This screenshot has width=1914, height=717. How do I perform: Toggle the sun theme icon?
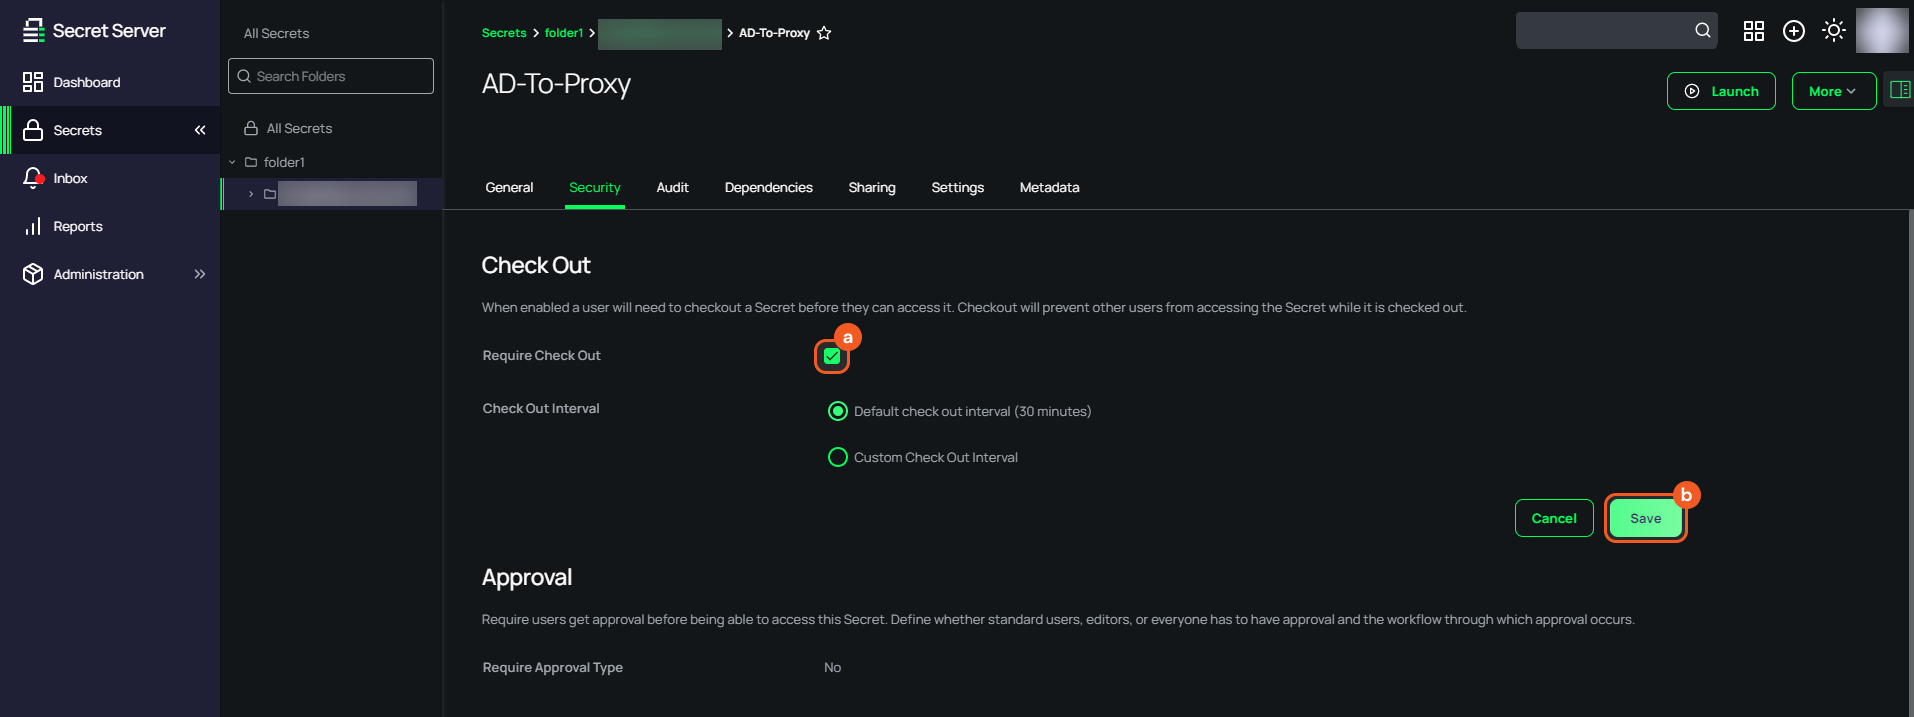(x=1833, y=31)
